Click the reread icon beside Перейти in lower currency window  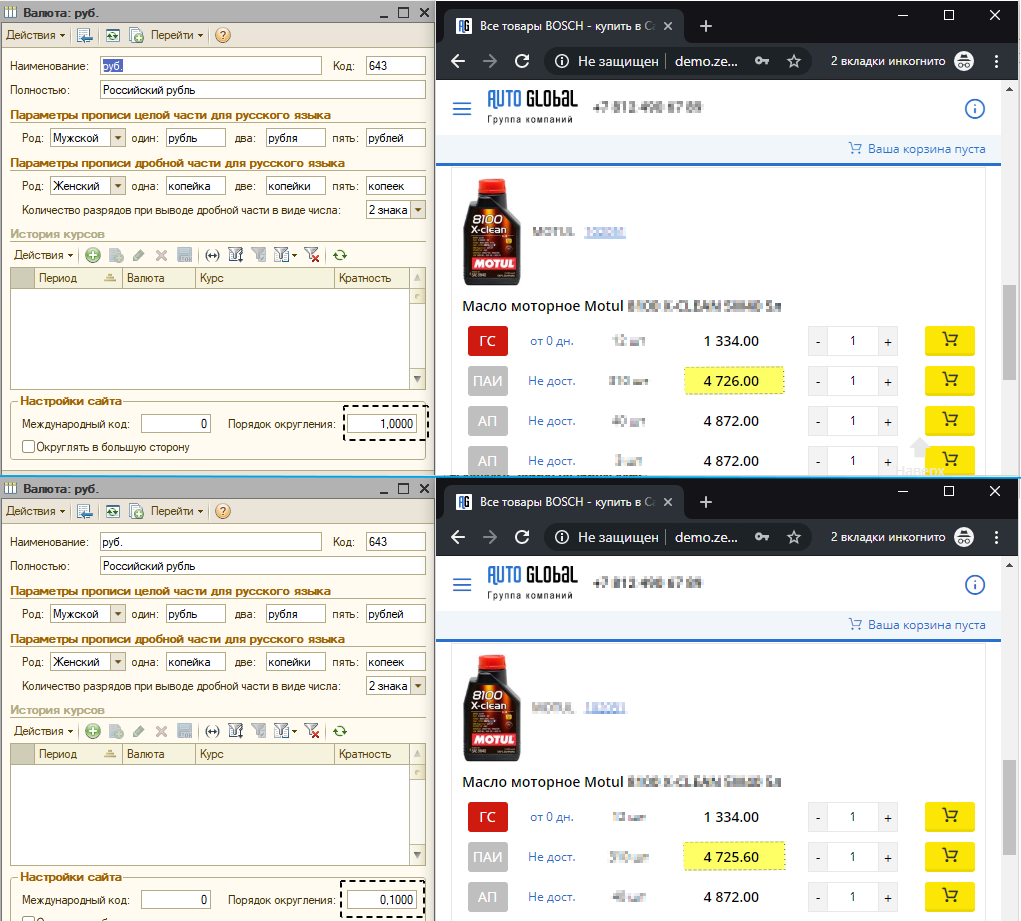(x=113, y=511)
